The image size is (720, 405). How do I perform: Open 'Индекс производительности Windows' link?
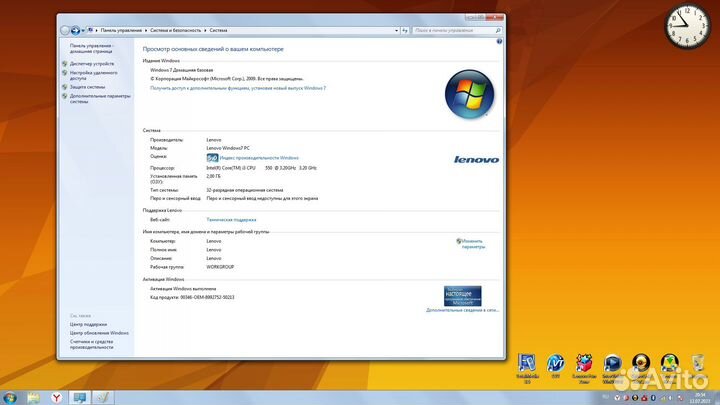259,158
